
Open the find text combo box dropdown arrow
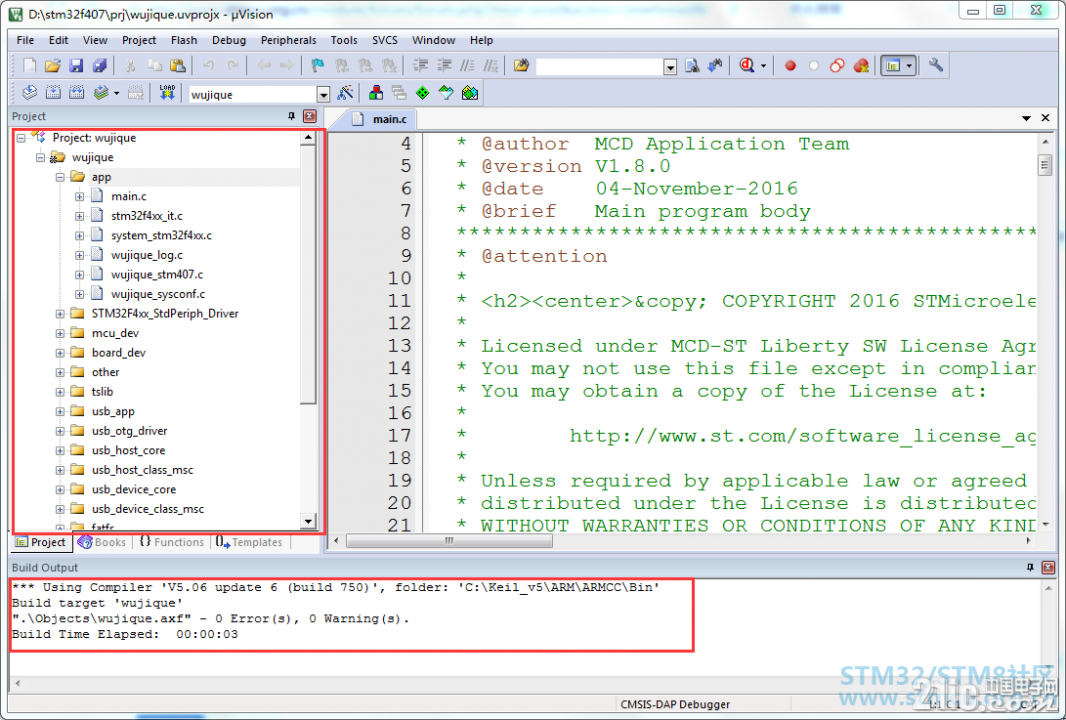pyautogui.click(x=670, y=67)
